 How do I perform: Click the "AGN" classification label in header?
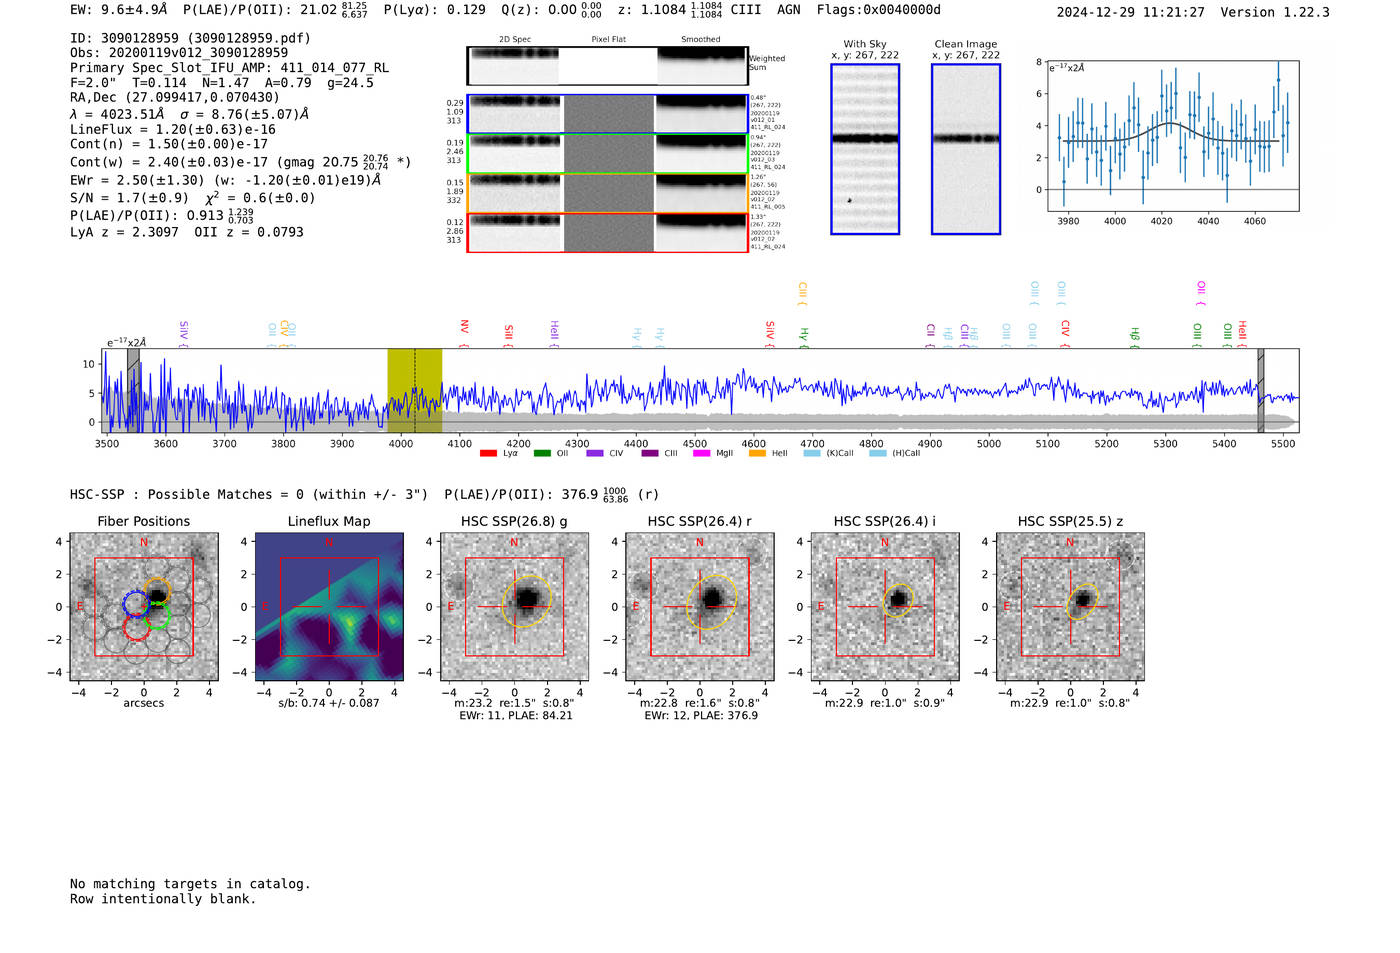789,10
